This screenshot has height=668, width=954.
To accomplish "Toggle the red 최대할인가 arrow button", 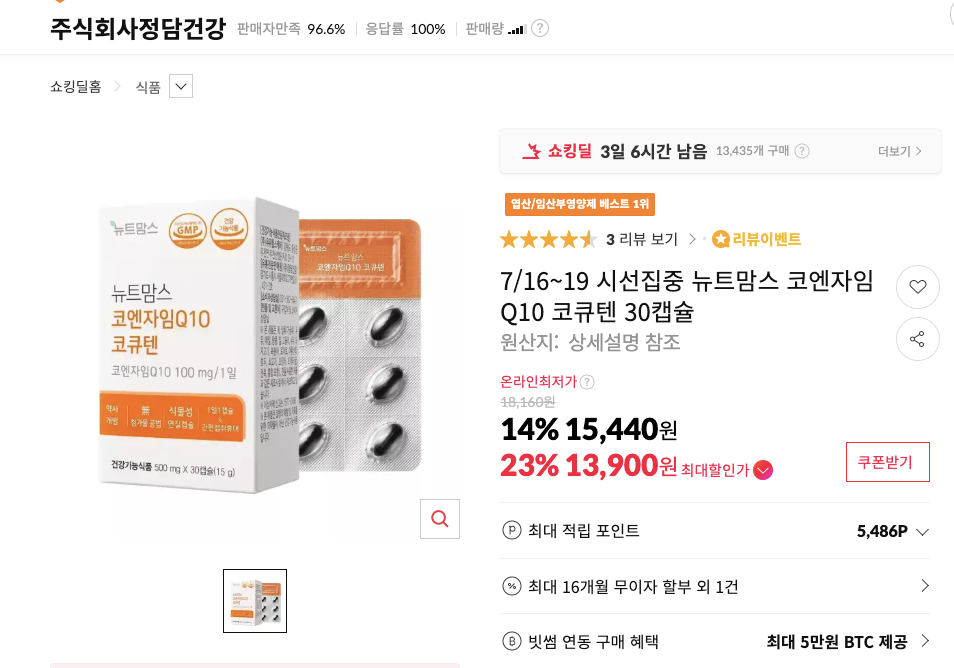I will (763, 470).
